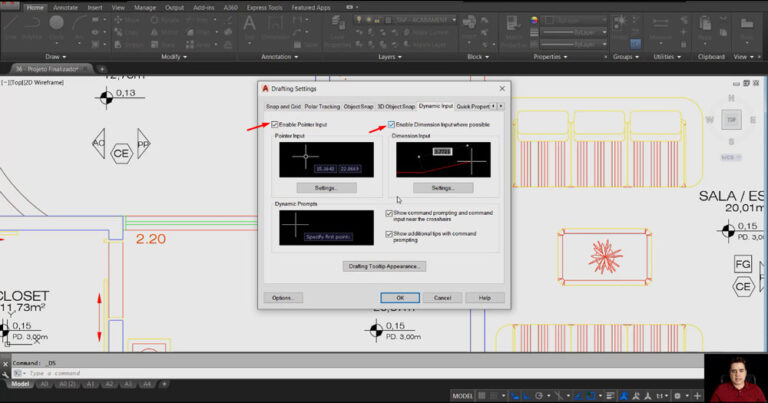Click the Group icon in Groups panel
The image size is (768, 403).
621,25
